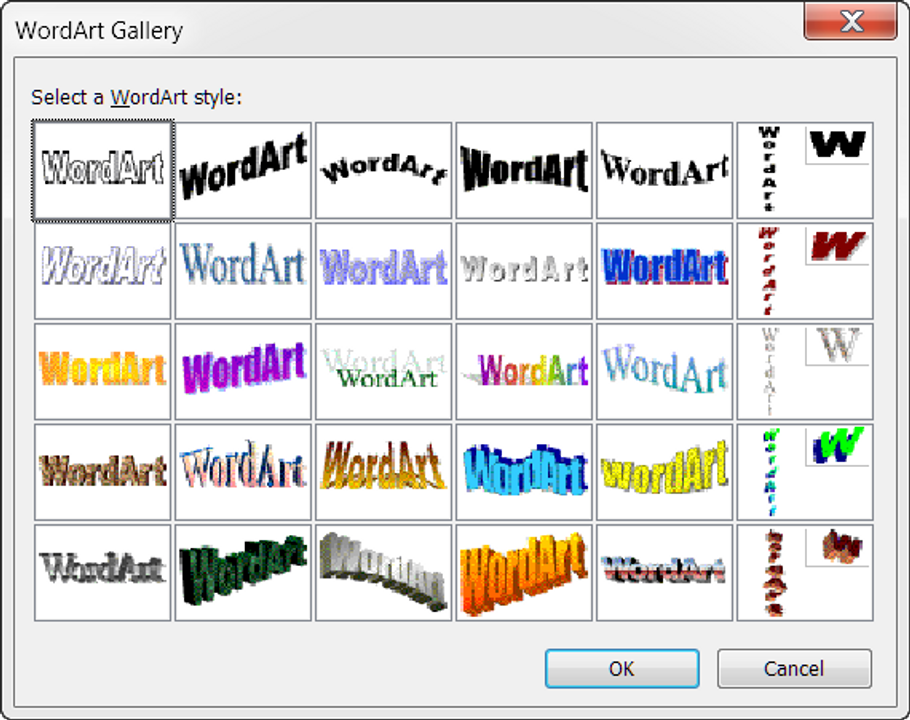910x720 pixels.
Task: Dismiss the dialog with the Cancel button
Action: (x=794, y=668)
